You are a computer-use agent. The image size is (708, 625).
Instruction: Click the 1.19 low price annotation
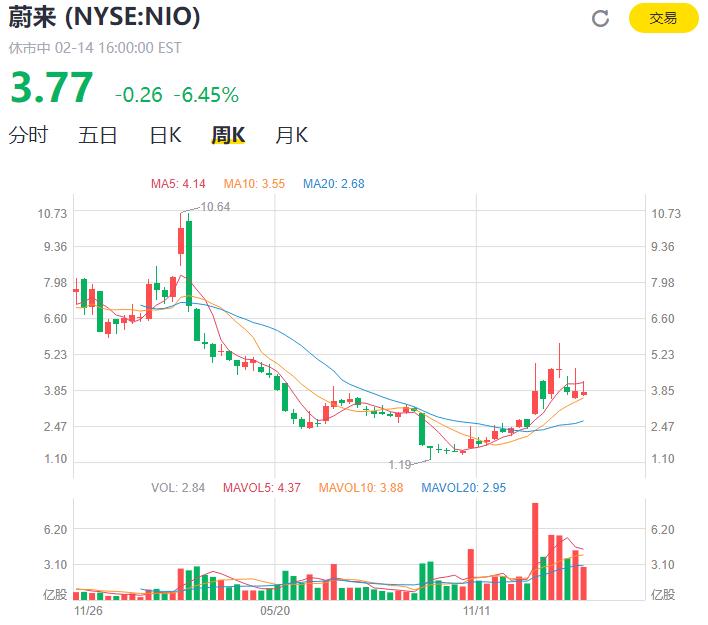click(400, 464)
